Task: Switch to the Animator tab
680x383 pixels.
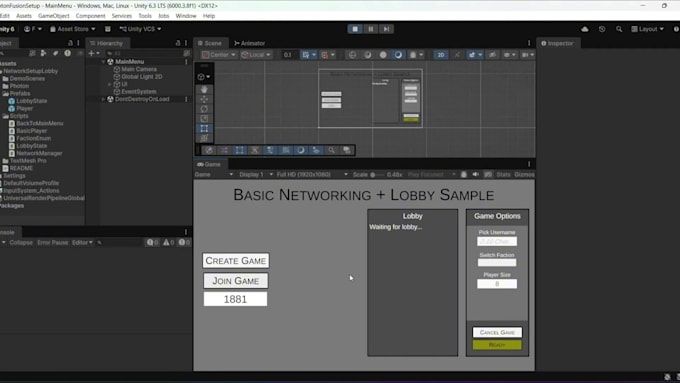Action: (249, 43)
